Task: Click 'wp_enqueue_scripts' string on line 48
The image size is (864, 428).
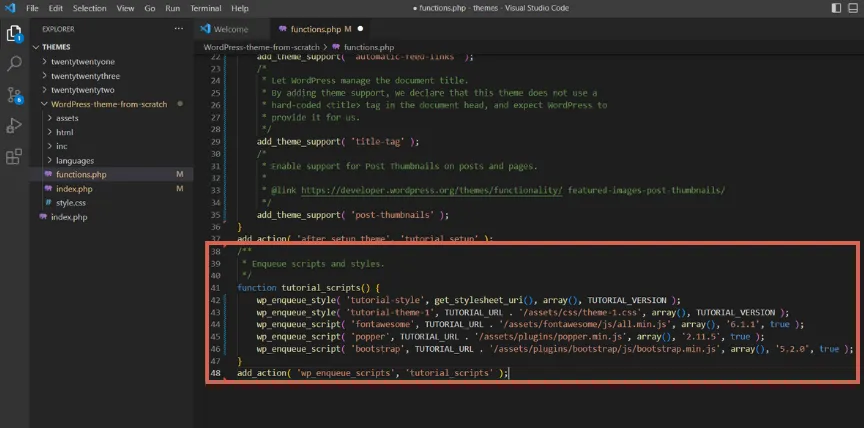Action: pos(346,373)
